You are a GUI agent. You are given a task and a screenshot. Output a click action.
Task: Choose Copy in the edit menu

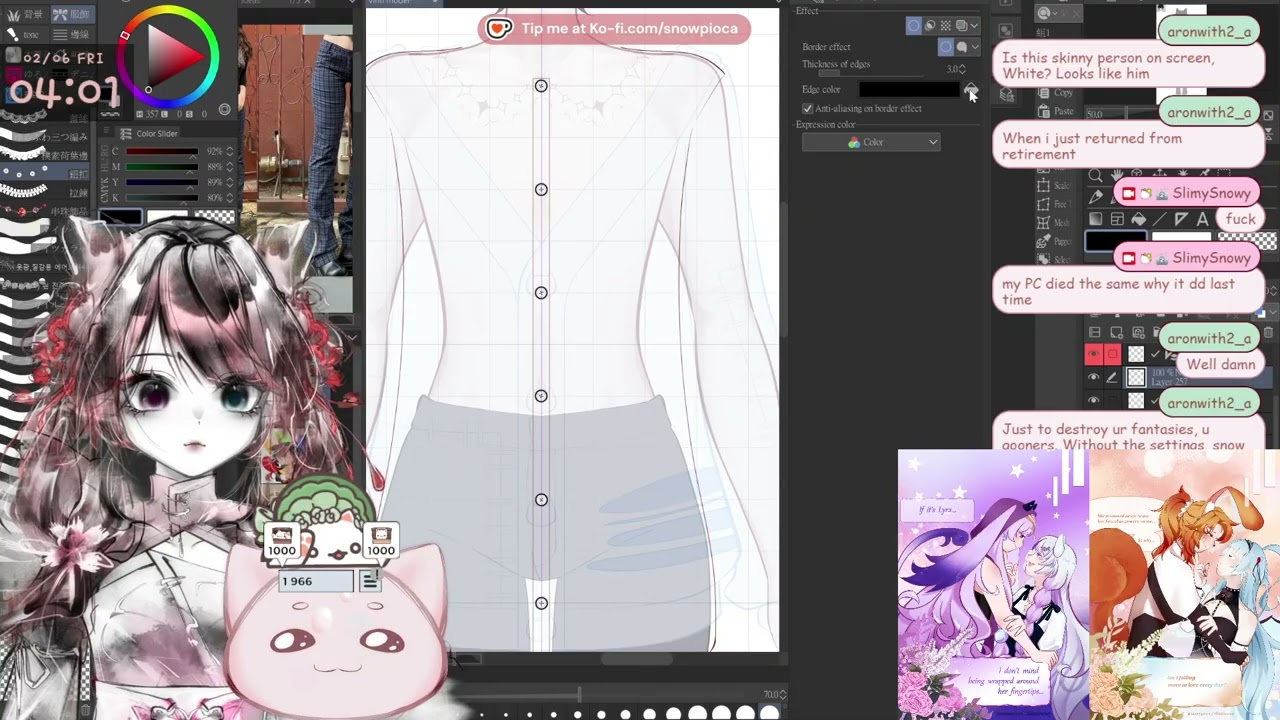pyautogui.click(x=1056, y=92)
